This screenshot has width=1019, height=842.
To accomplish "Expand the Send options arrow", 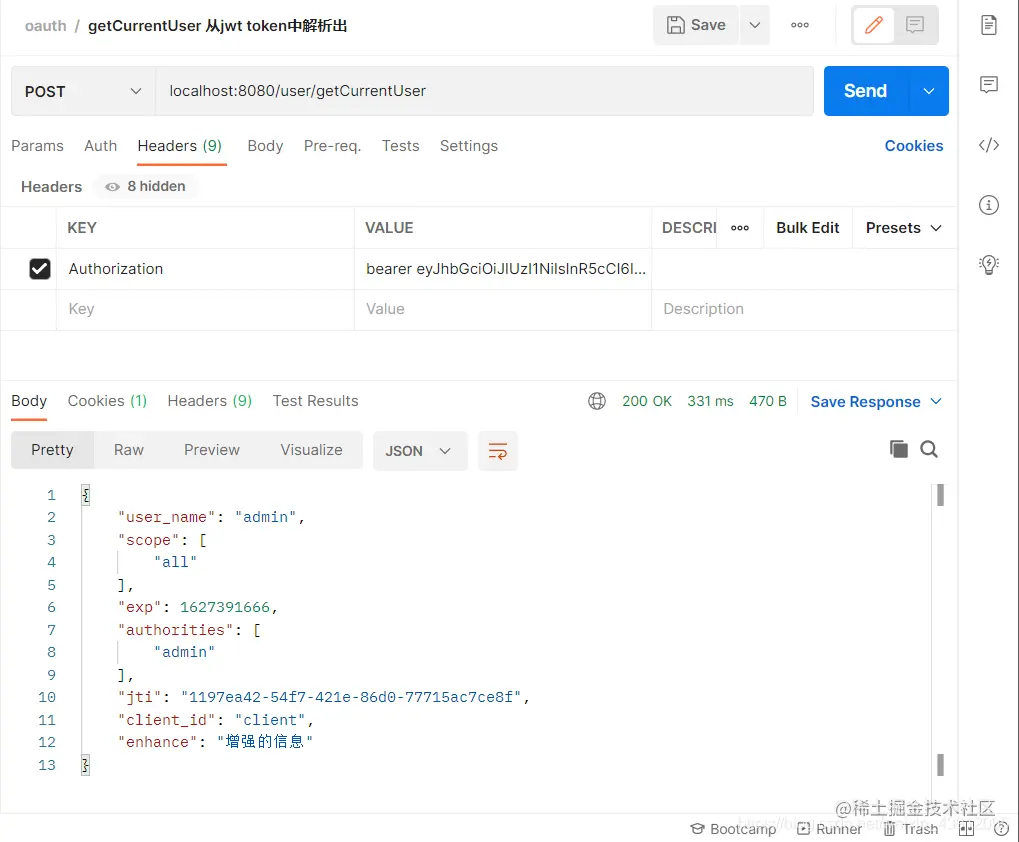I will [x=929, y=91].
